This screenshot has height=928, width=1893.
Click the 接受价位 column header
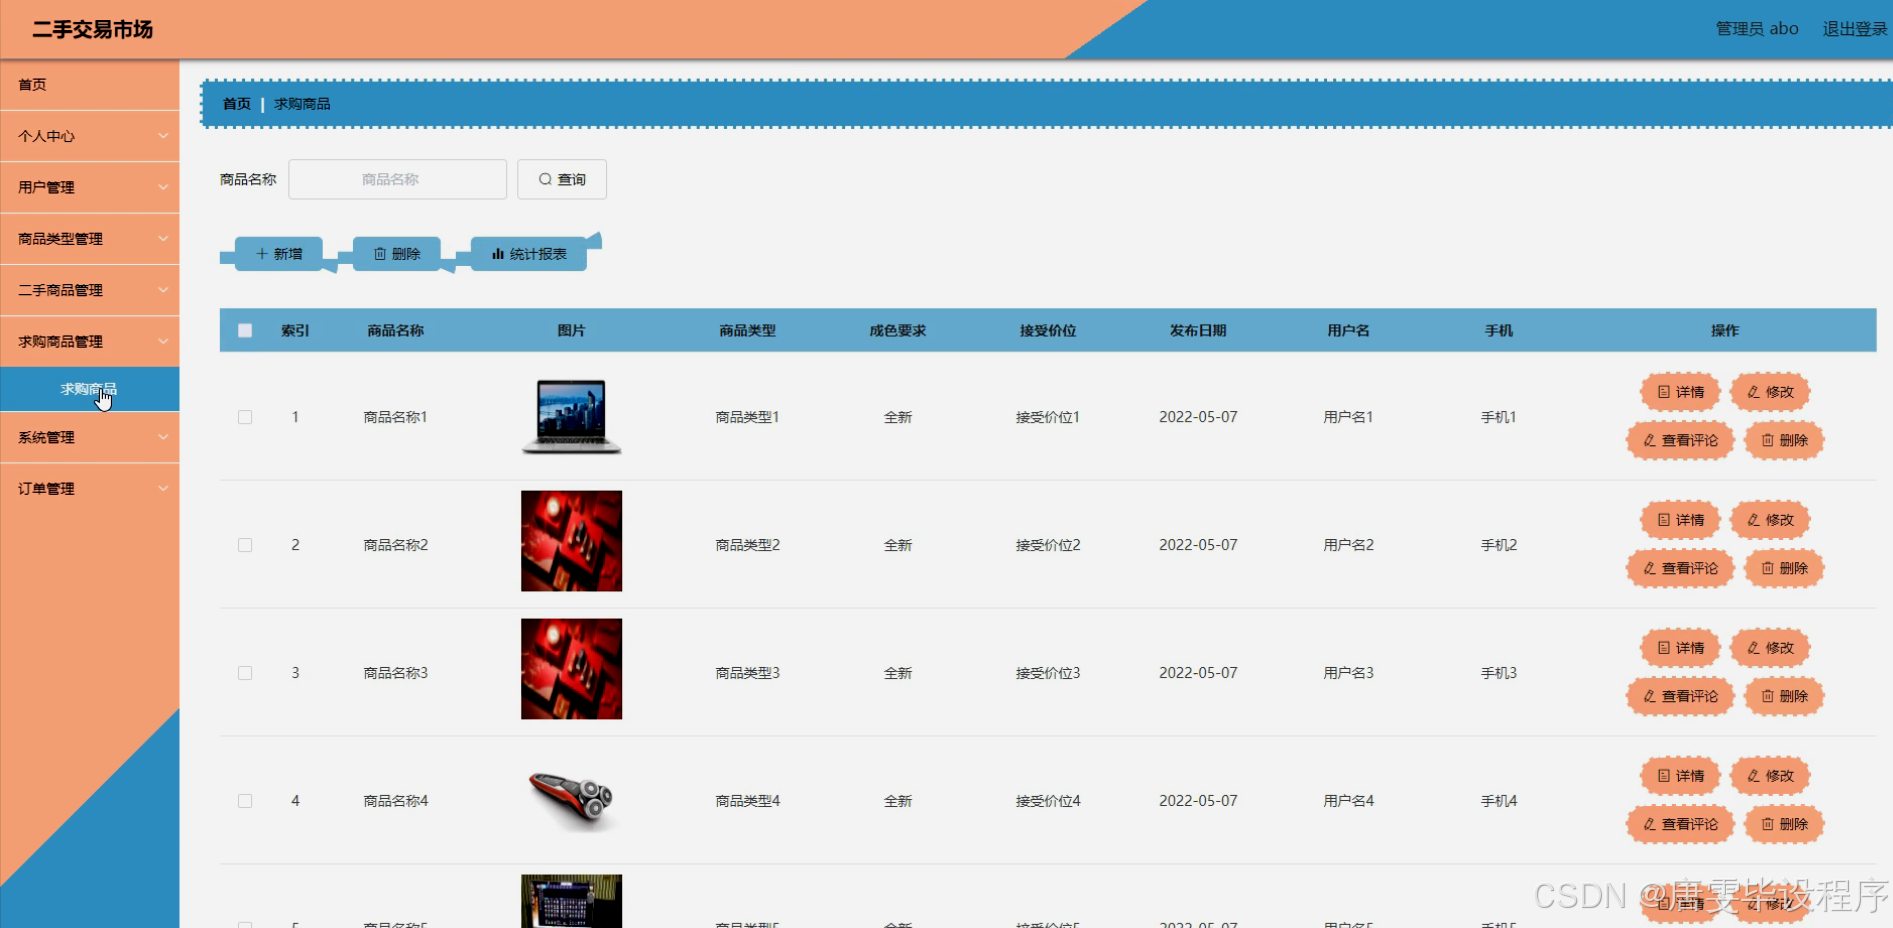(x=1048, y=331)
